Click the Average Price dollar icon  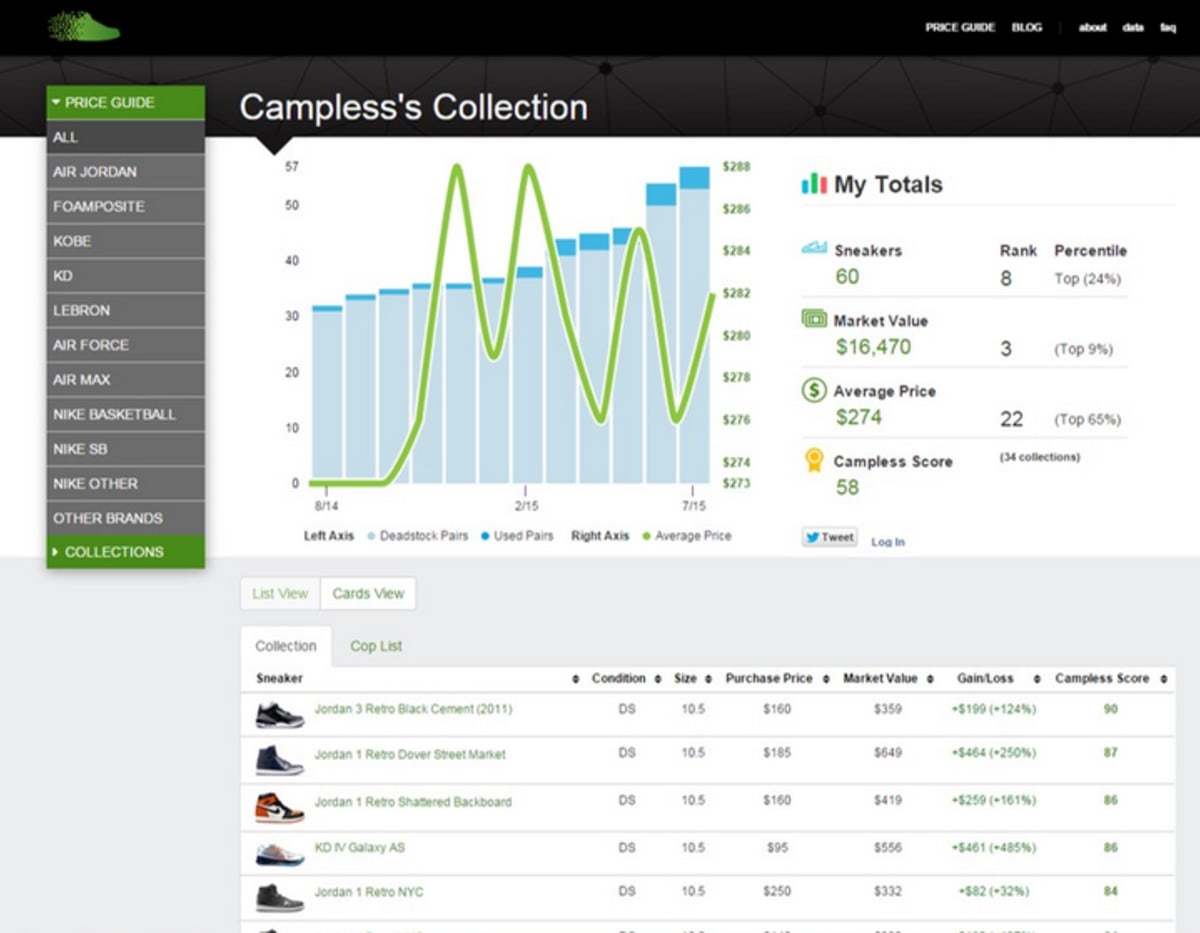point(814,389)
